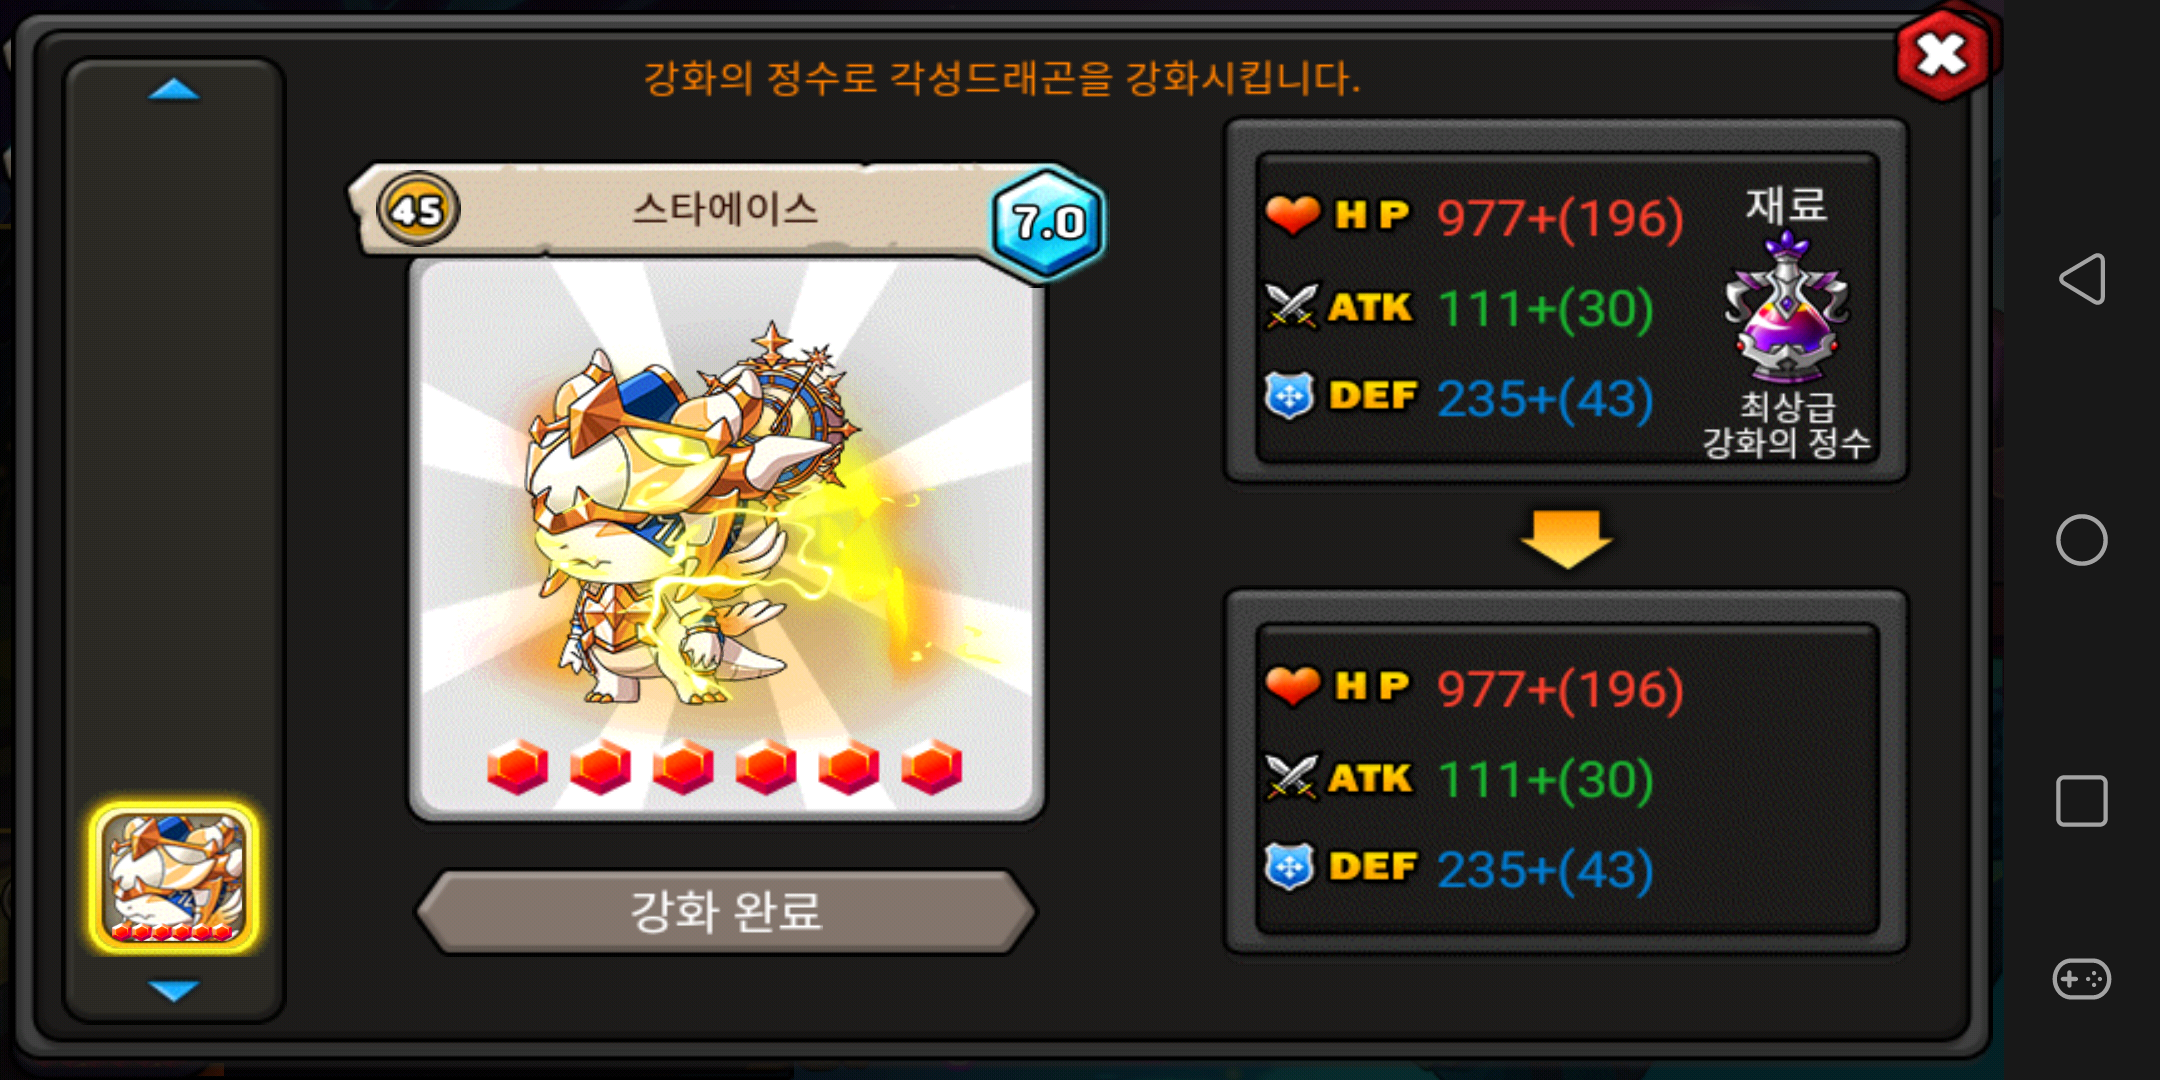Viewport: 2160px width, 1080px height.
Task: Tap the HP heart icon in result panel
Action: pyautogui.click(x=1292, y=686)
